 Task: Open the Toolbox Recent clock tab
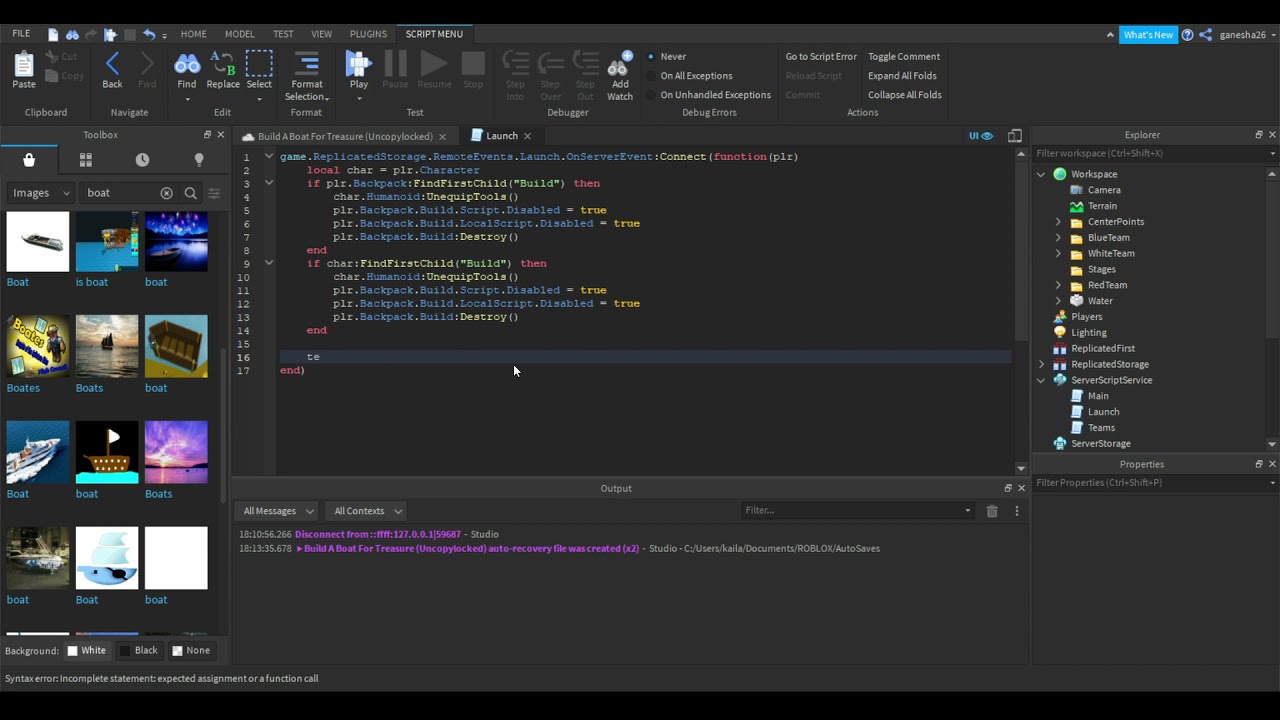pos(142,160)
